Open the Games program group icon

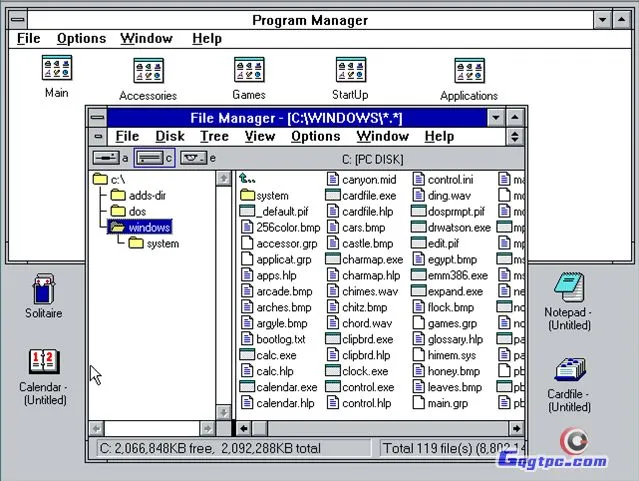(x=249, y=70)
